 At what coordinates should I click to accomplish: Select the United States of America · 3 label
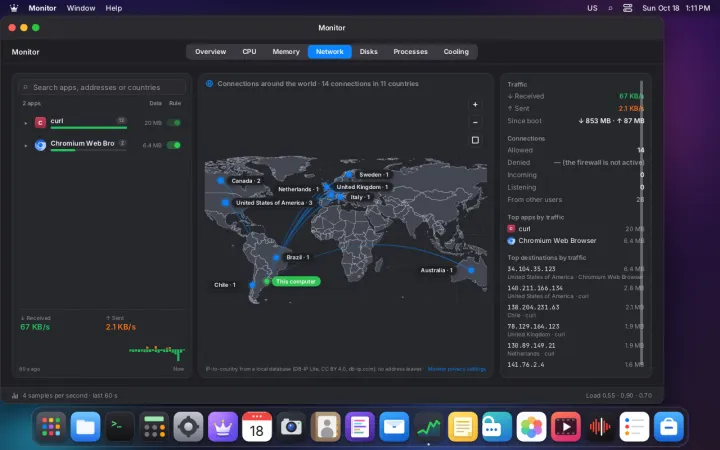click(274, 202)
